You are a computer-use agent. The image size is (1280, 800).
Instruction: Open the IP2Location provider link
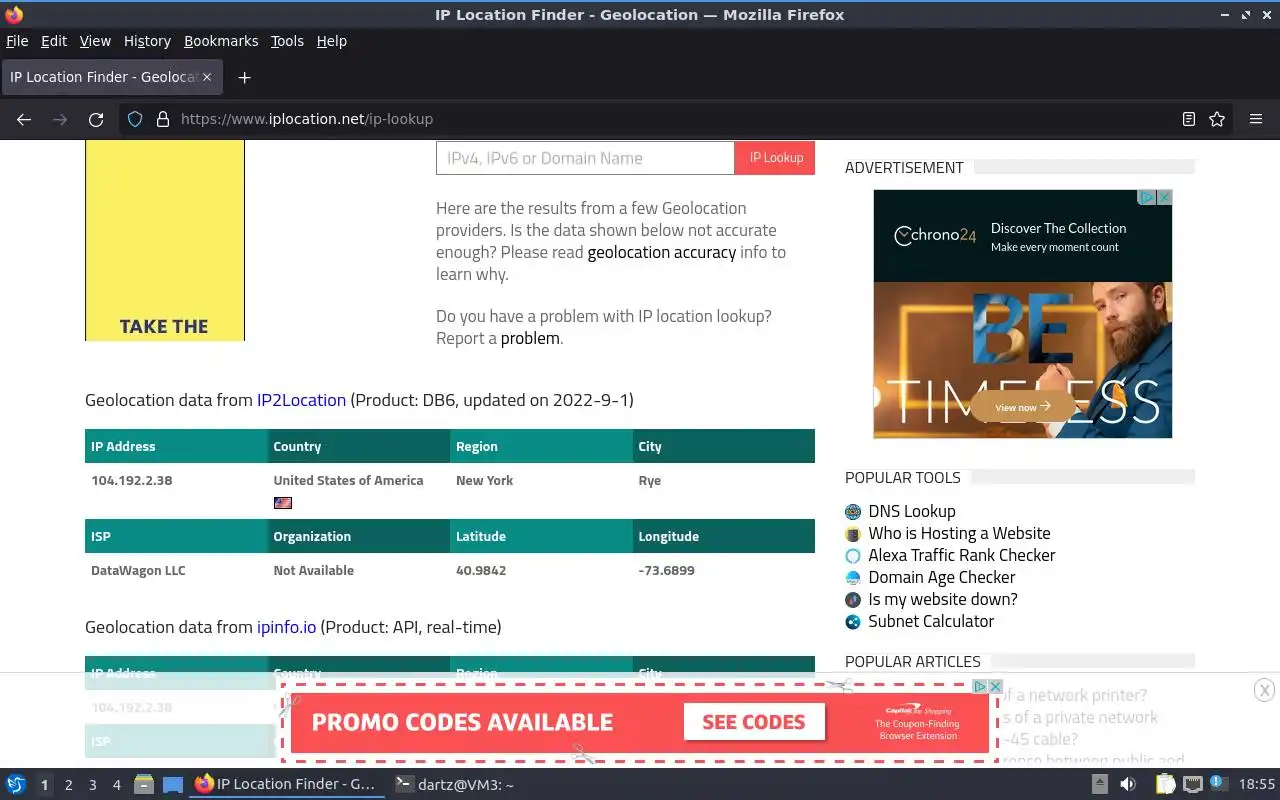(x=301, y=400)
